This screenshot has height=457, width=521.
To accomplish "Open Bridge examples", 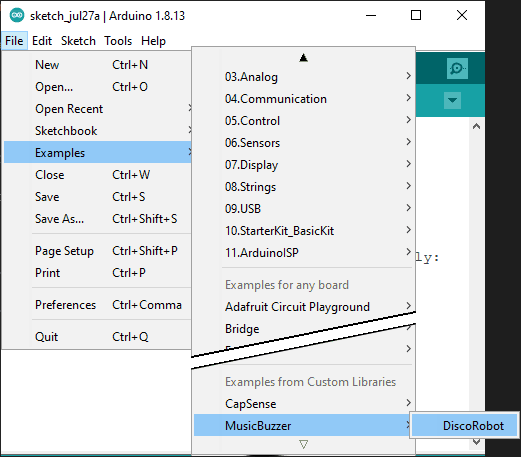I will coord(242,329).
